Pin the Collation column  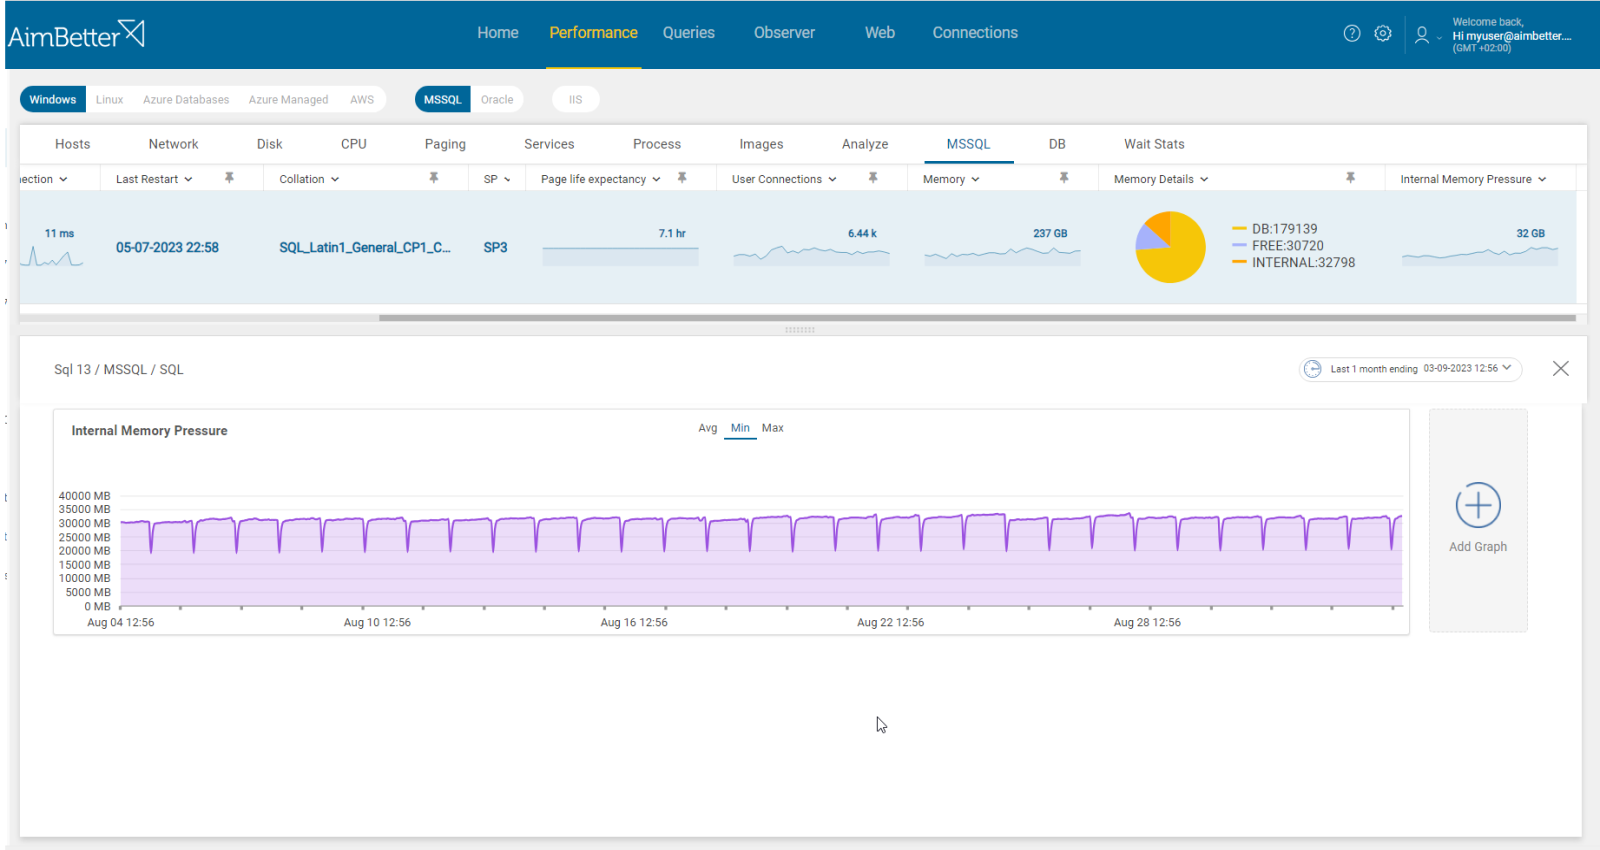click(433, 177)
